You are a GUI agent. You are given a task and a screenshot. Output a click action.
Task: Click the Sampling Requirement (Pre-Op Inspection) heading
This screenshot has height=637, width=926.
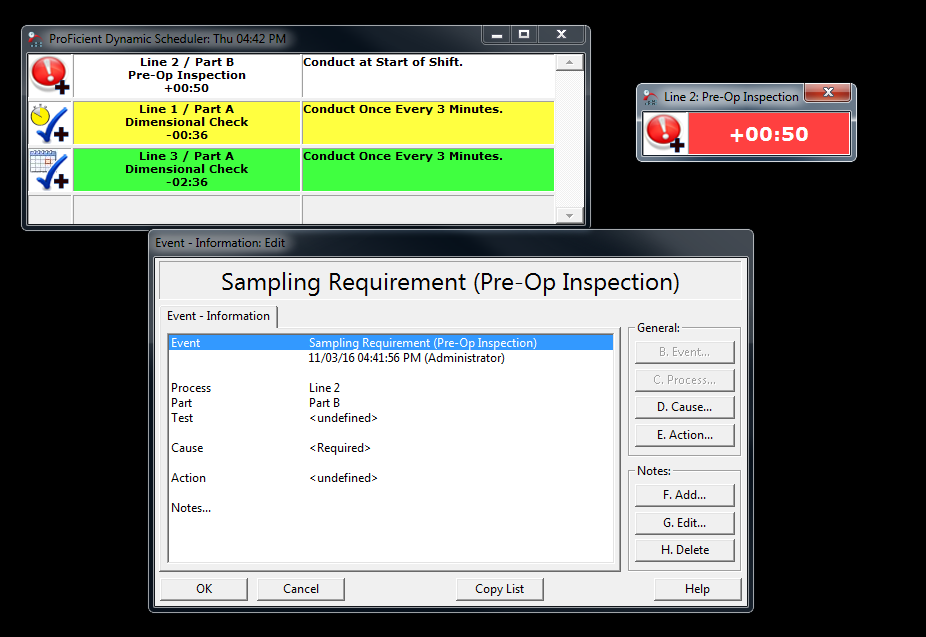tap(450, 282)
